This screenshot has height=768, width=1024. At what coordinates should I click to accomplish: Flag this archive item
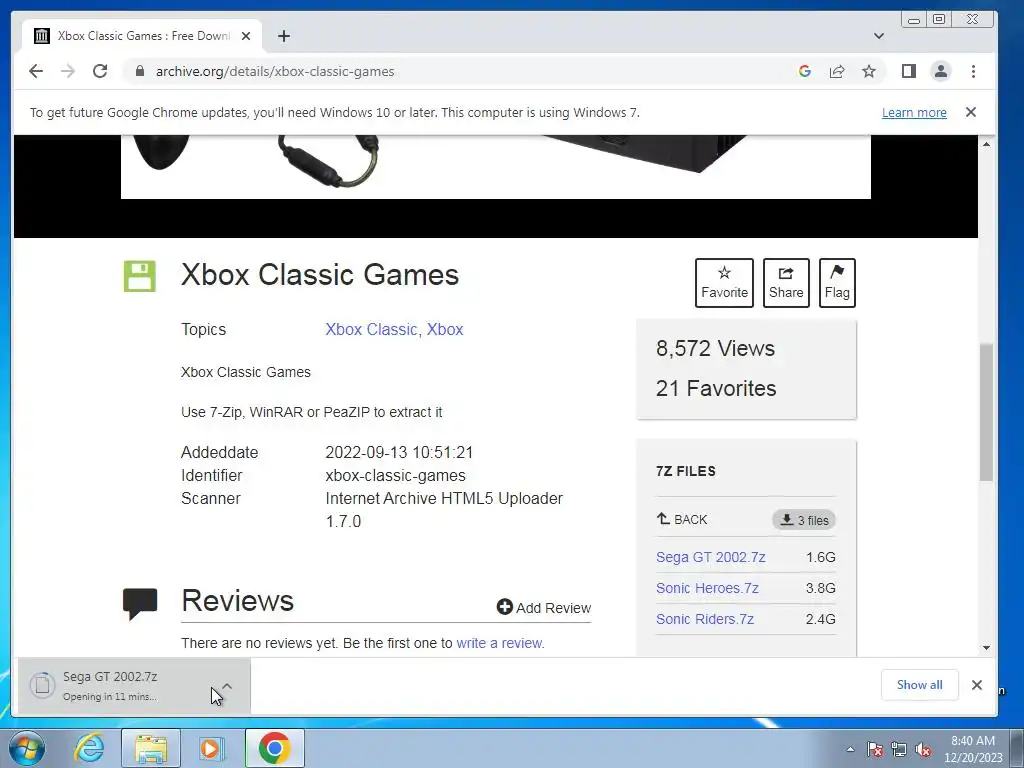click(x=837, y=283)
